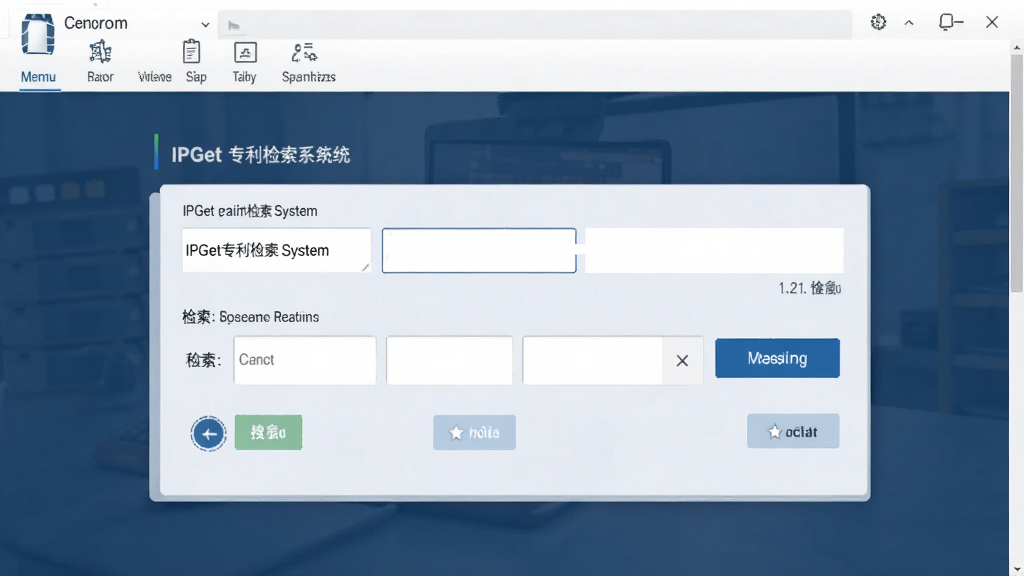1024x576 pixels.
Task: Click the green search button
Action: [268, 432]
